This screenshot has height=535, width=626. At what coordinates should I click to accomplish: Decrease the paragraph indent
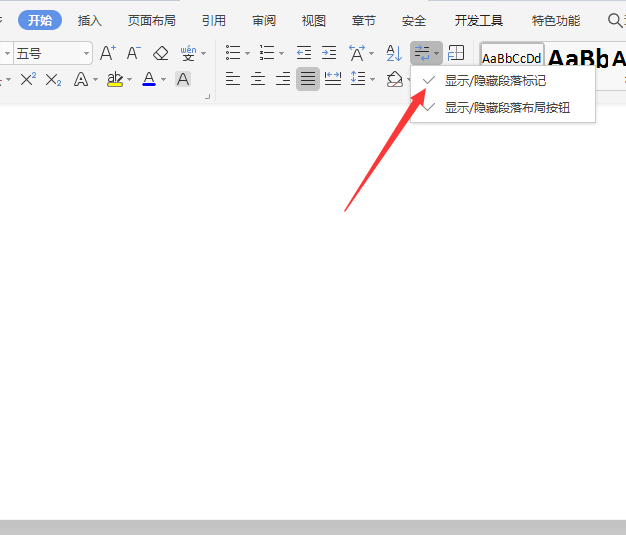click(304, 53)
